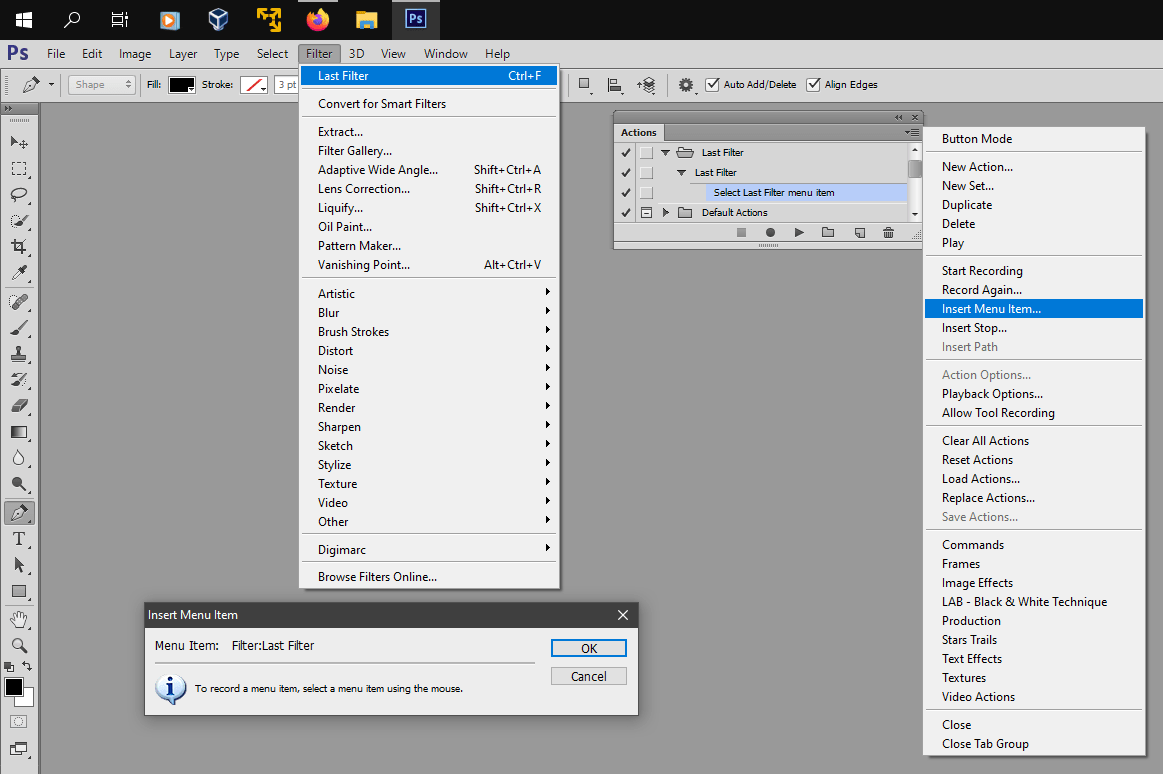Screen dimensions: 1163x774
Task: Toggle checkmark for Last Filter set
Action: pyautogui.click(x=626, y=153)
